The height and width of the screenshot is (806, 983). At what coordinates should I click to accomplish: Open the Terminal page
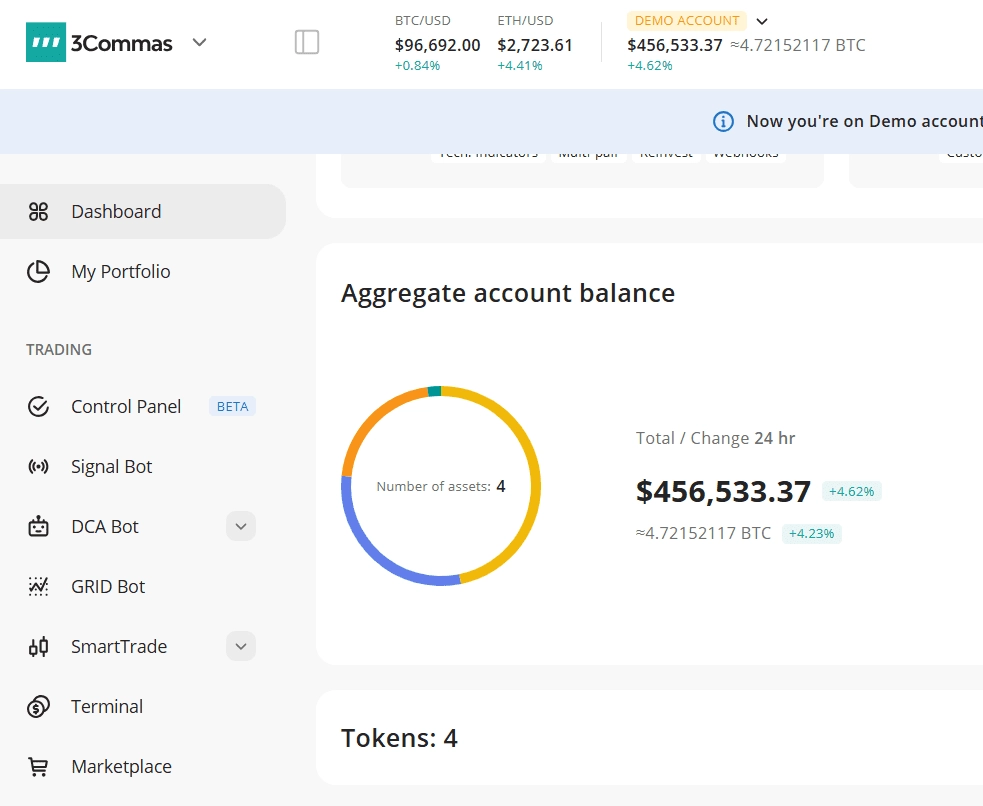click(x=107, y=706)
